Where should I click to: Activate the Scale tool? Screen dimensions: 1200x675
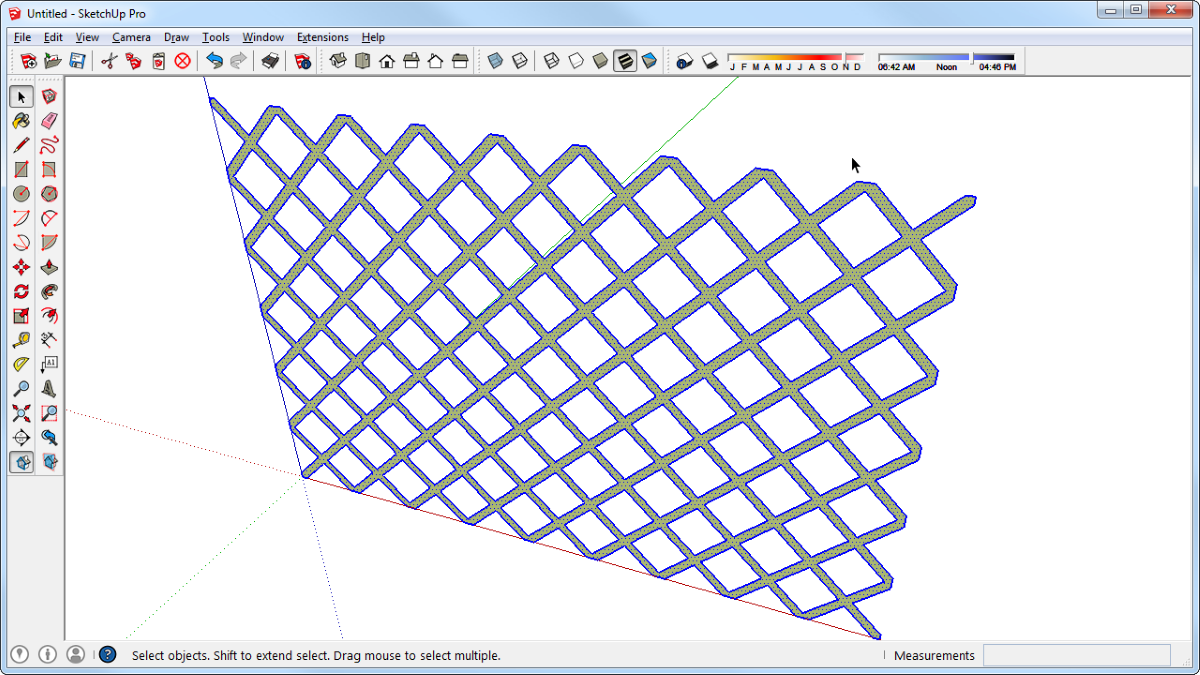click(x=21, y=316)
